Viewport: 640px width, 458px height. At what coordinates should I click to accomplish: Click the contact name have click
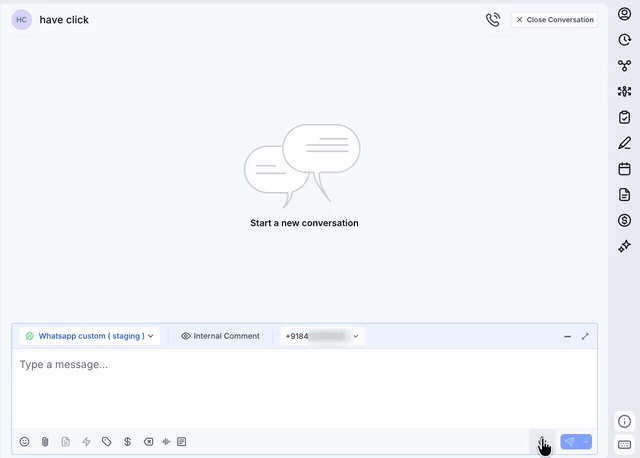click(64, 20)
